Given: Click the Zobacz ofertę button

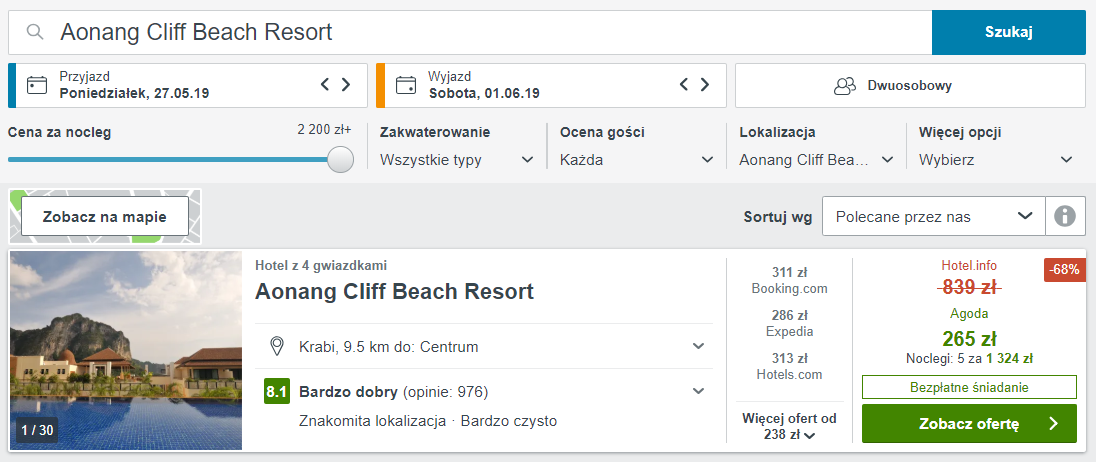Looking at the screenshot, I should tap(969, 424).
